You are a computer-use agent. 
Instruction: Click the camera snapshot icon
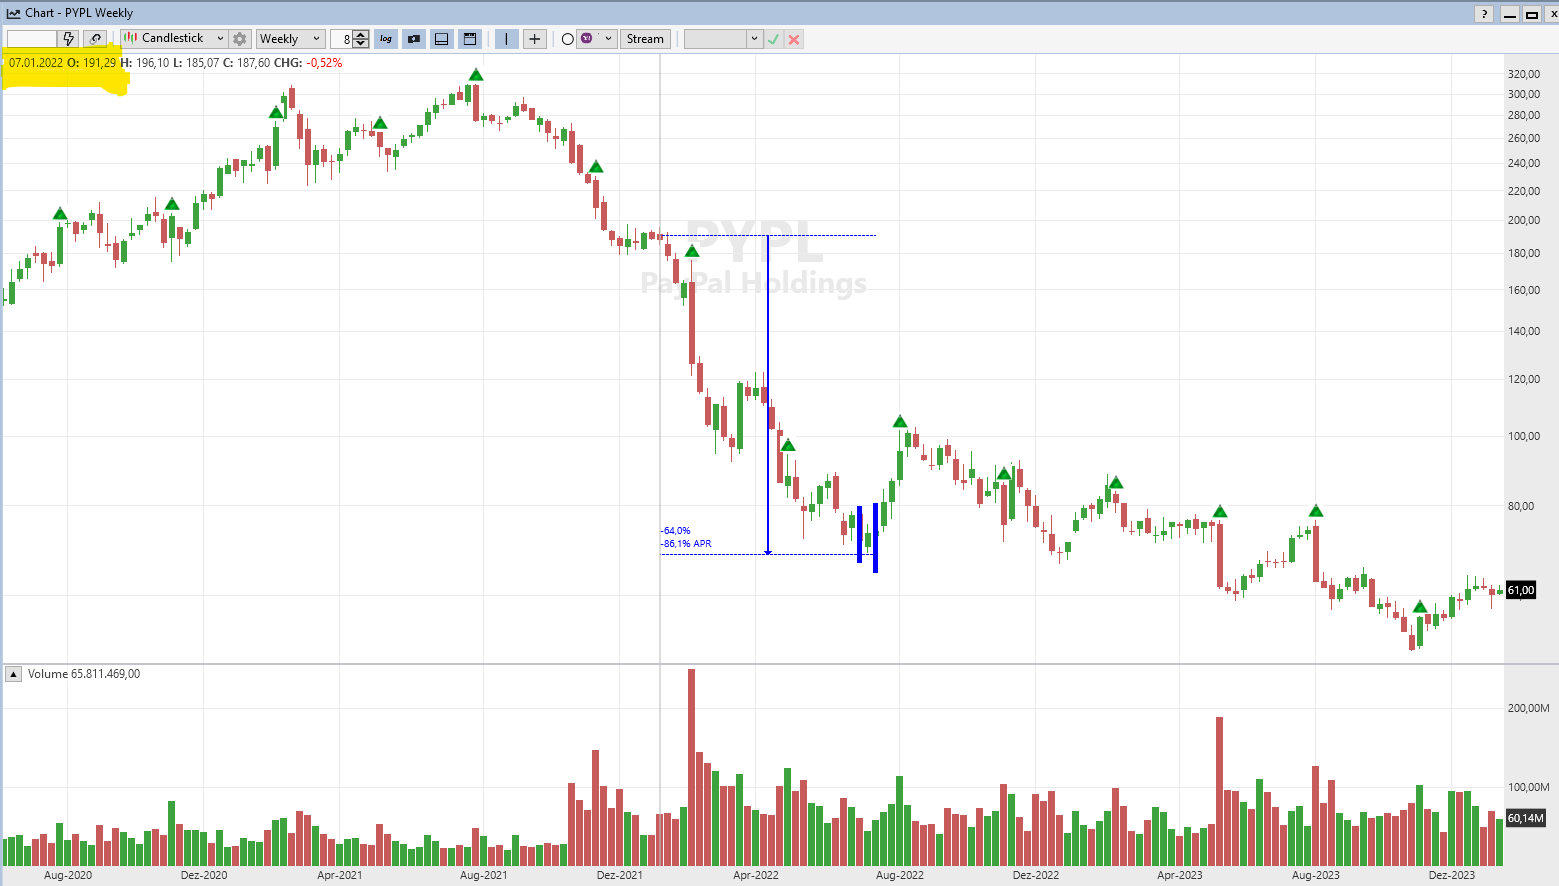pyautogui.click(x=414, y=39)
